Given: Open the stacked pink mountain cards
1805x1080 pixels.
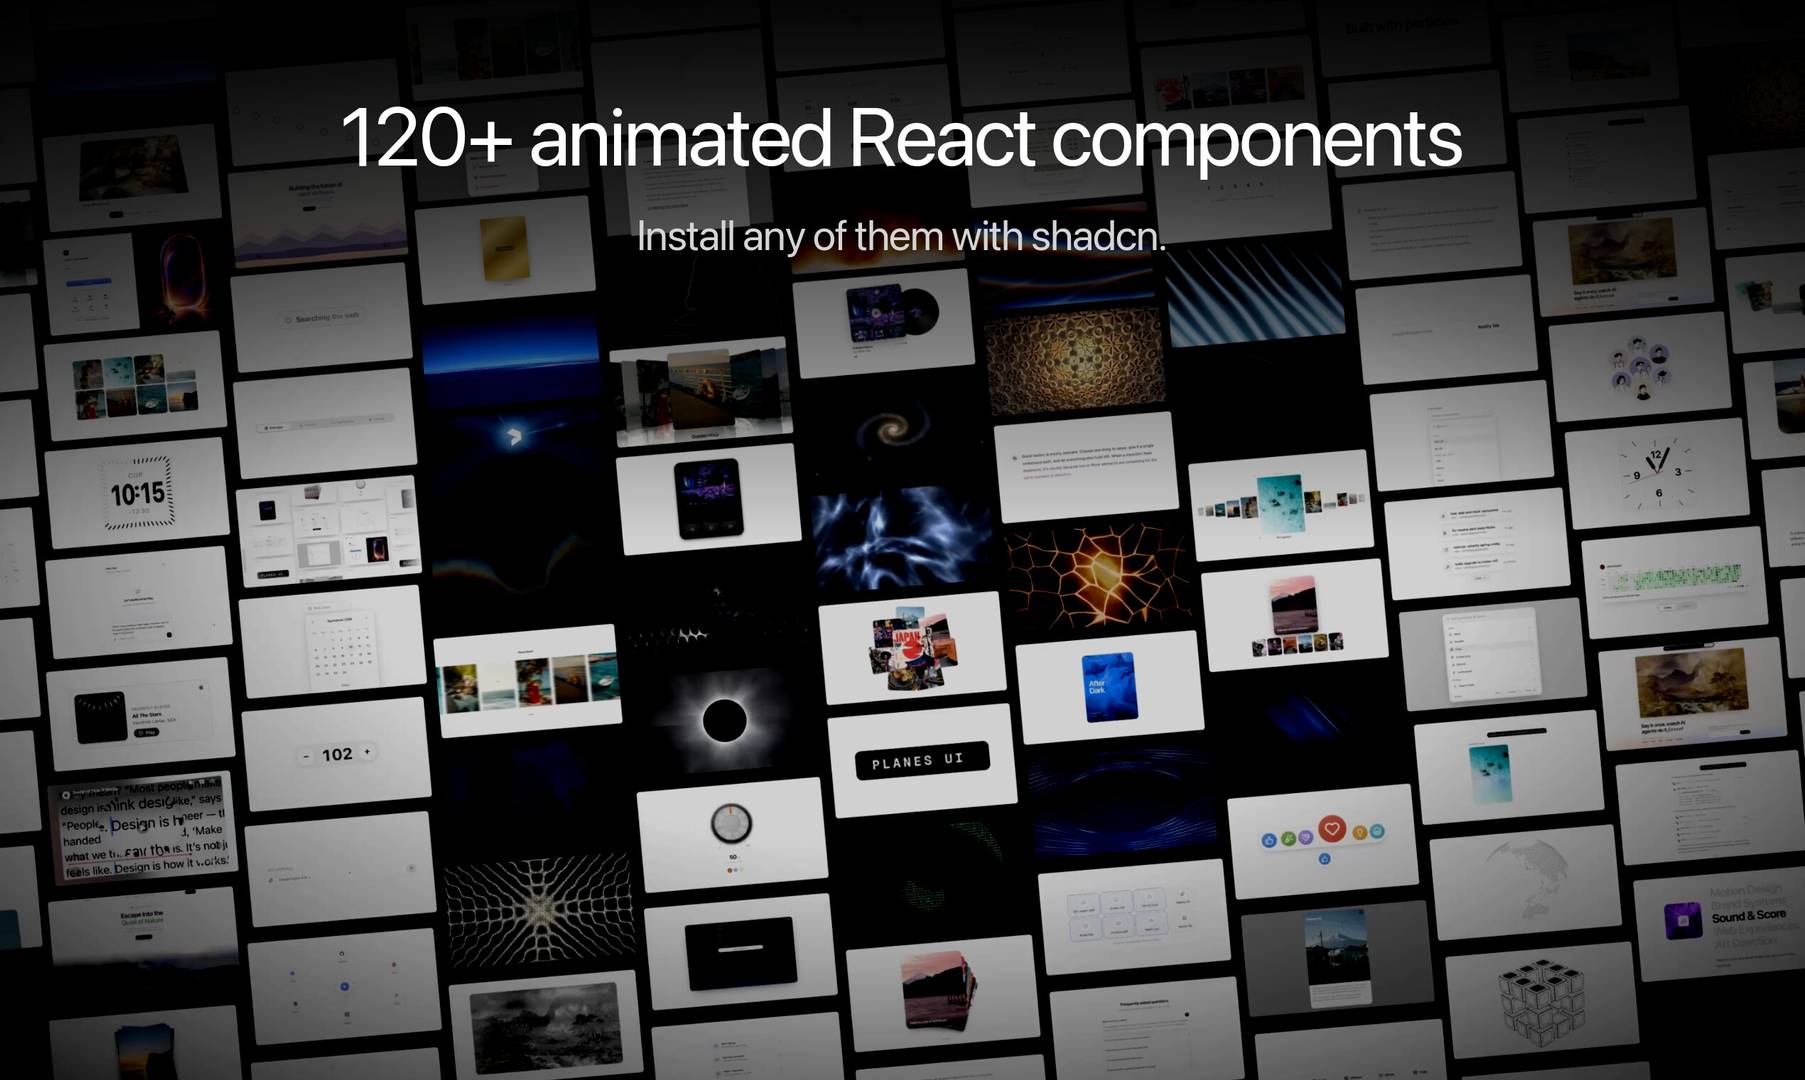Looking at the screenshot, I should click(x=941, y=992).
